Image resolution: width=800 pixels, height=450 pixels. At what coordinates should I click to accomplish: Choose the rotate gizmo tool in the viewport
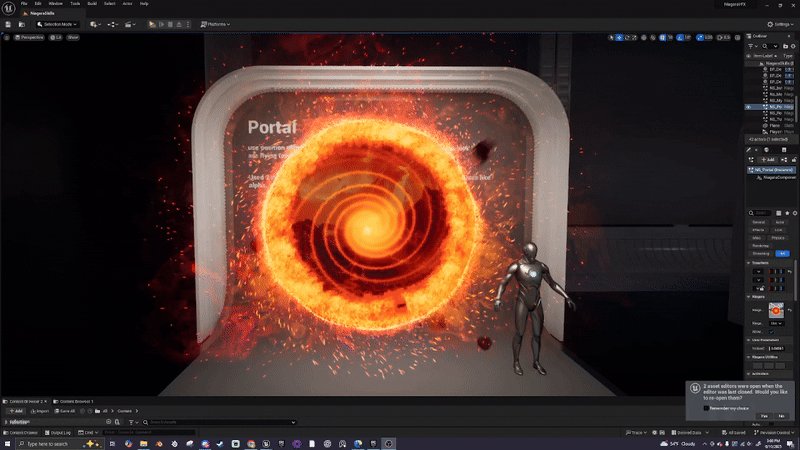pos(627,37)
